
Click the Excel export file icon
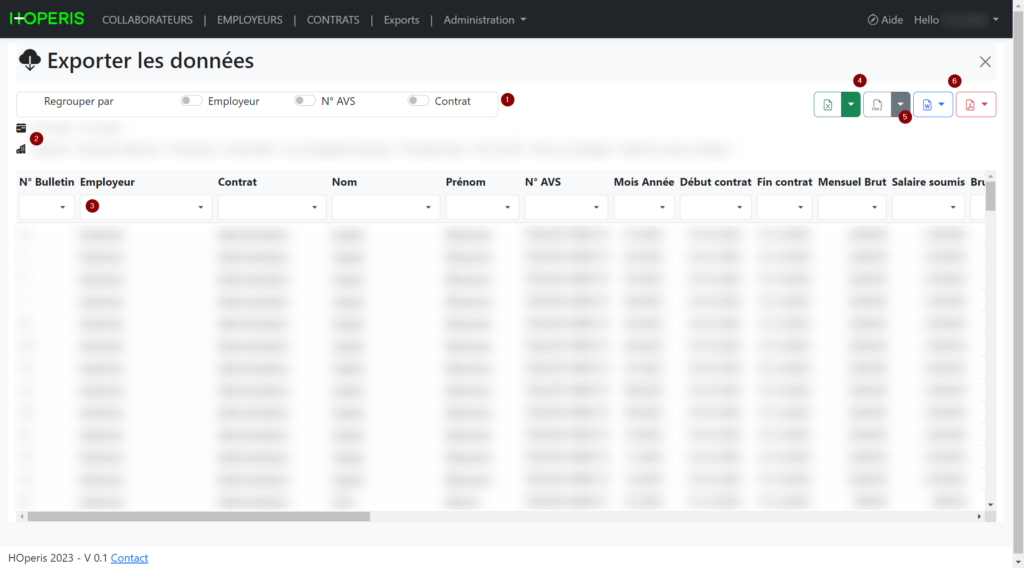[x=828, y=105]
